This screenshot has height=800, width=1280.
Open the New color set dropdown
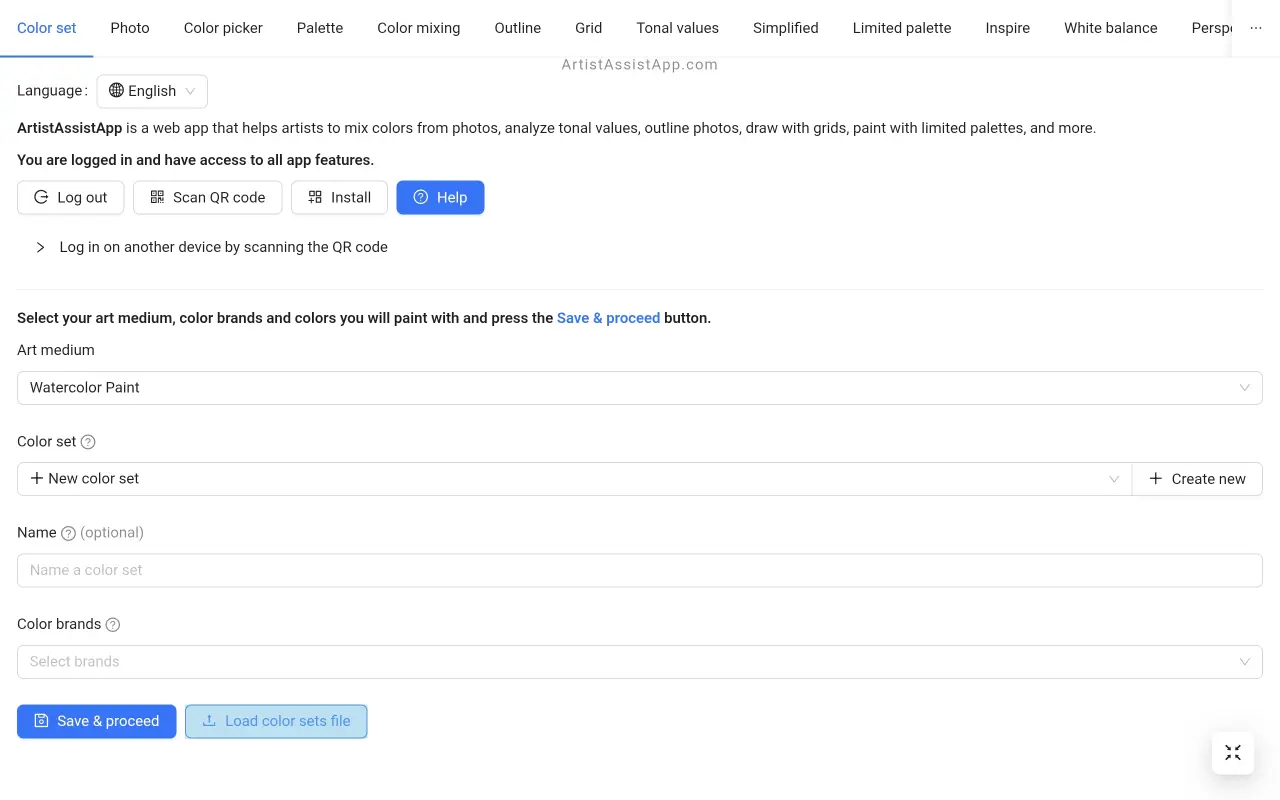click(574, 479)
